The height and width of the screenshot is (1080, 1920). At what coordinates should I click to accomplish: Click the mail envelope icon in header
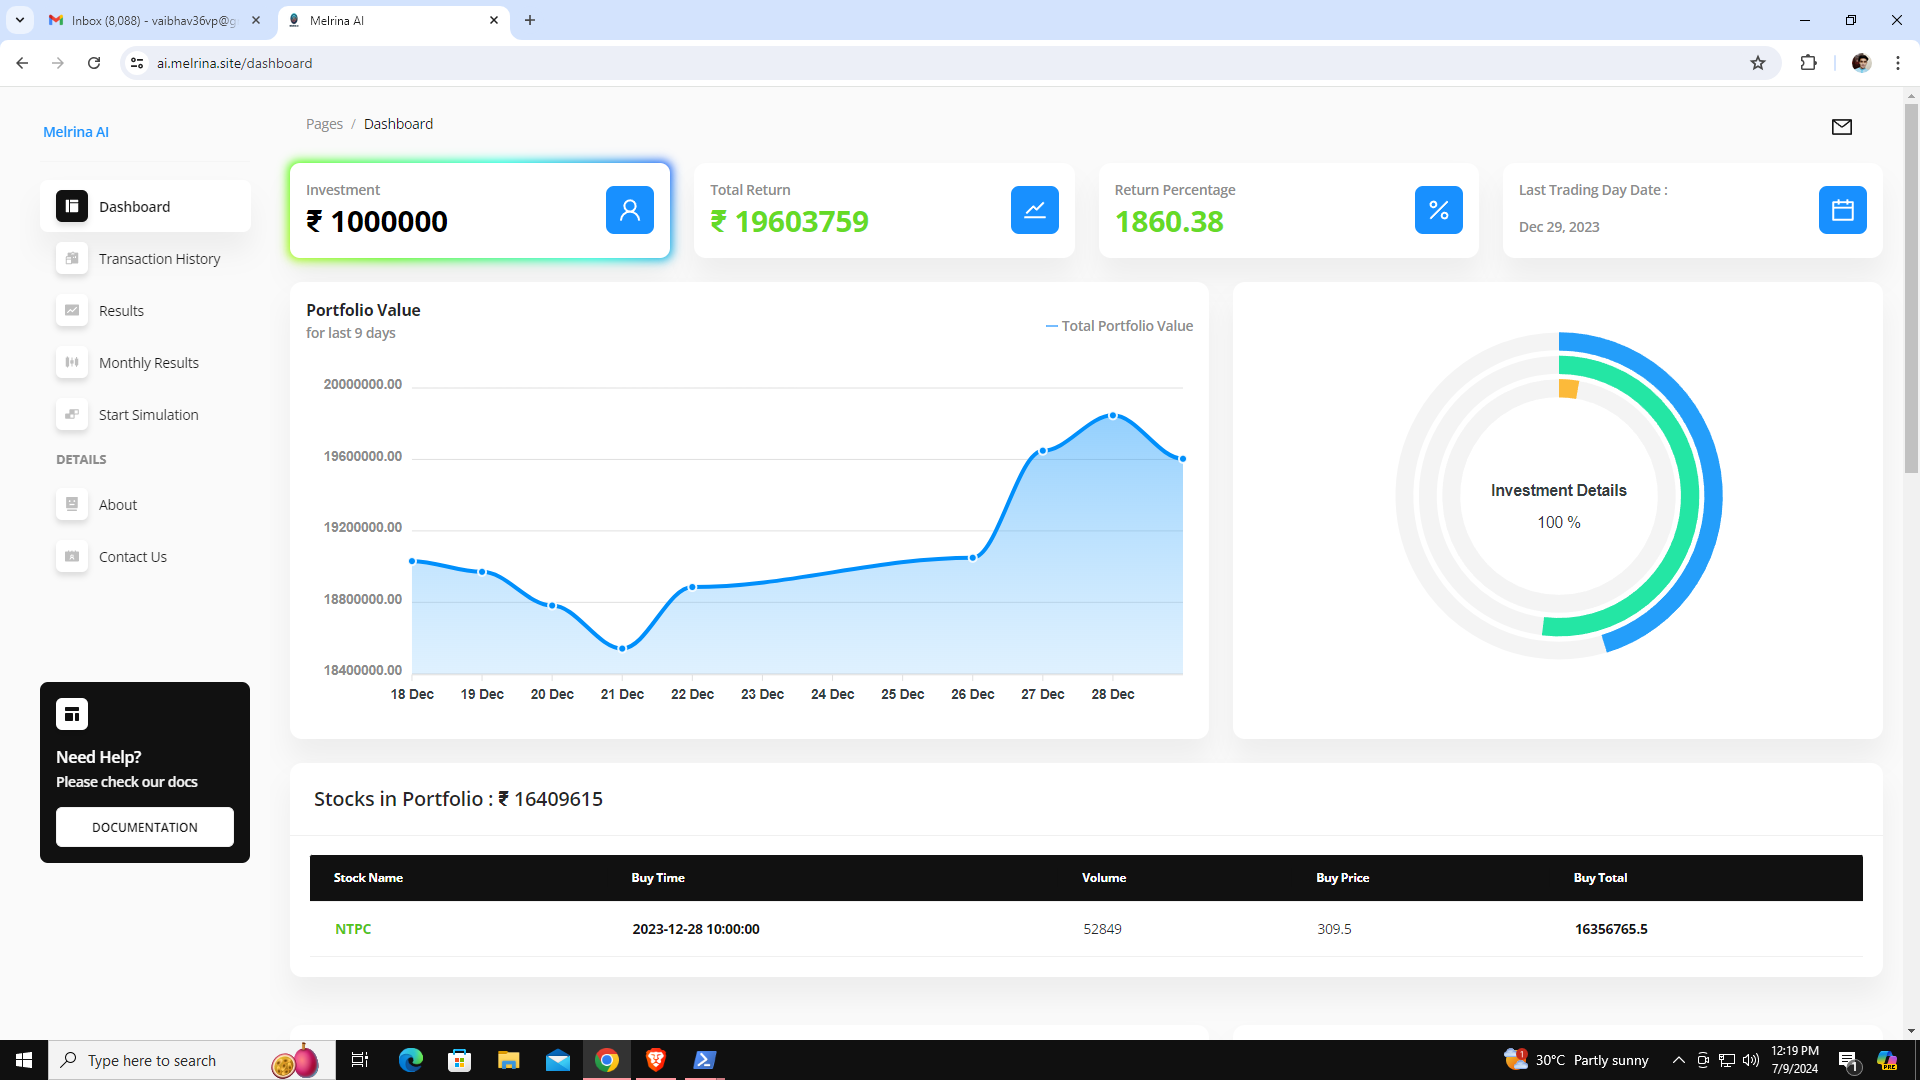coord(1841,127)
